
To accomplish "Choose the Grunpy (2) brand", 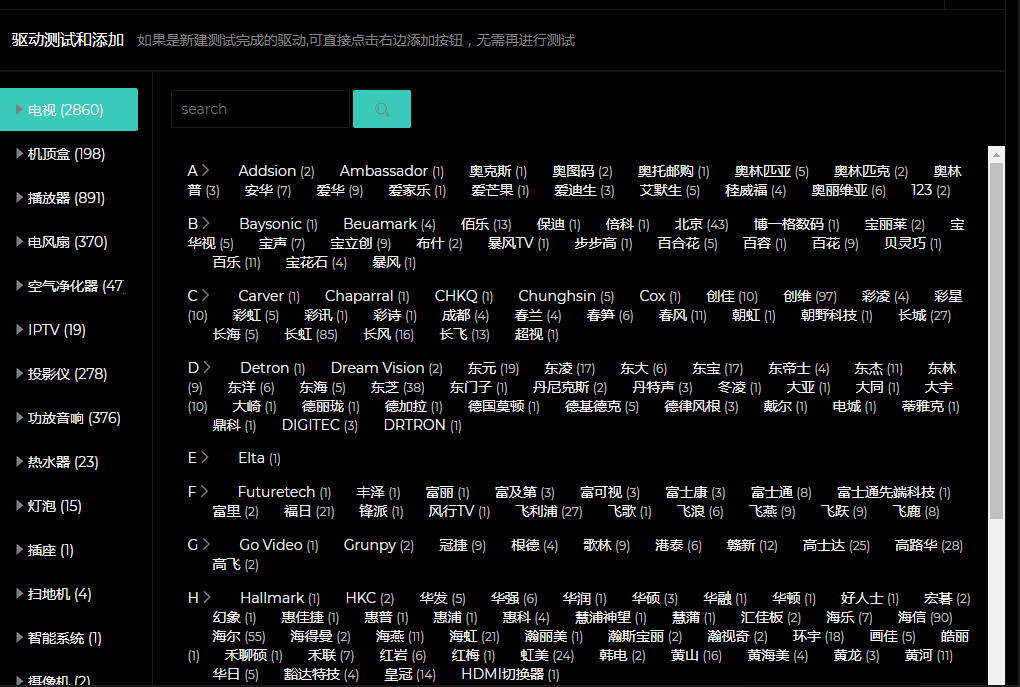I will click(x=379, y=545).
